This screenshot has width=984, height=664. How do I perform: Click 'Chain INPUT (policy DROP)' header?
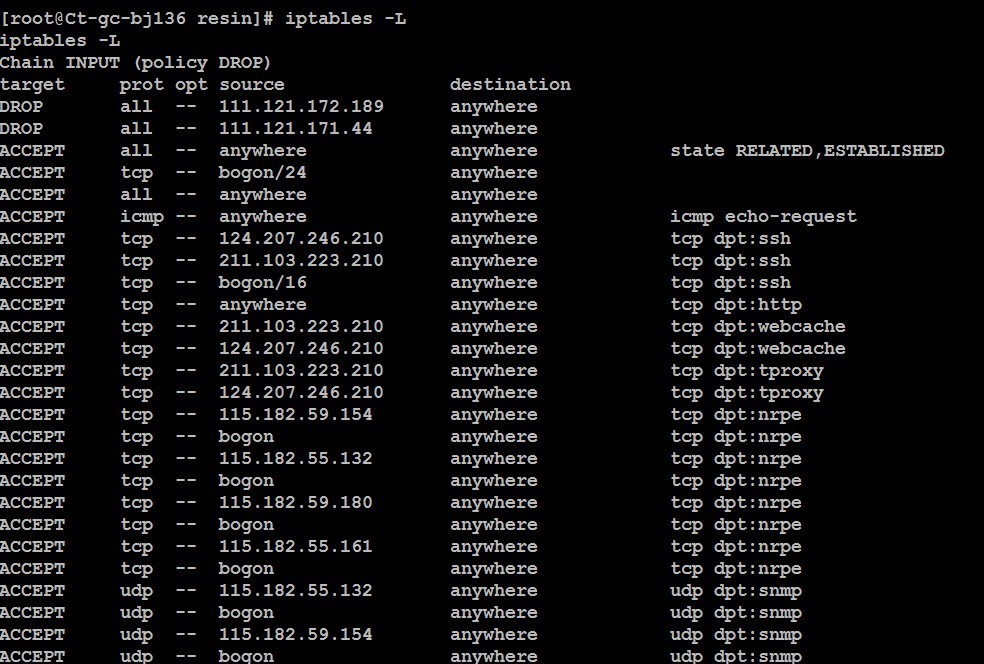136,63
